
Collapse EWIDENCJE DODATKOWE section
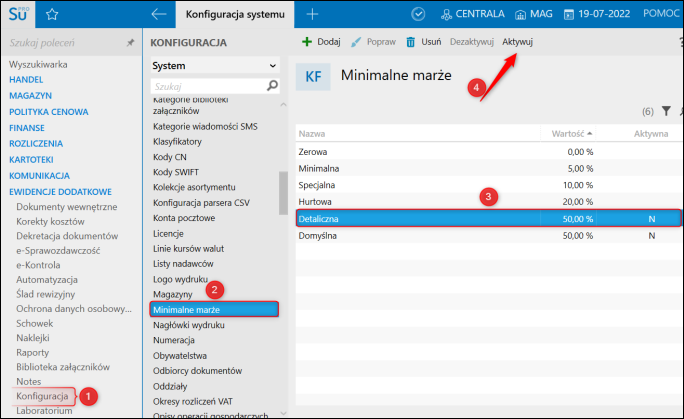click(x=61, y=192)
